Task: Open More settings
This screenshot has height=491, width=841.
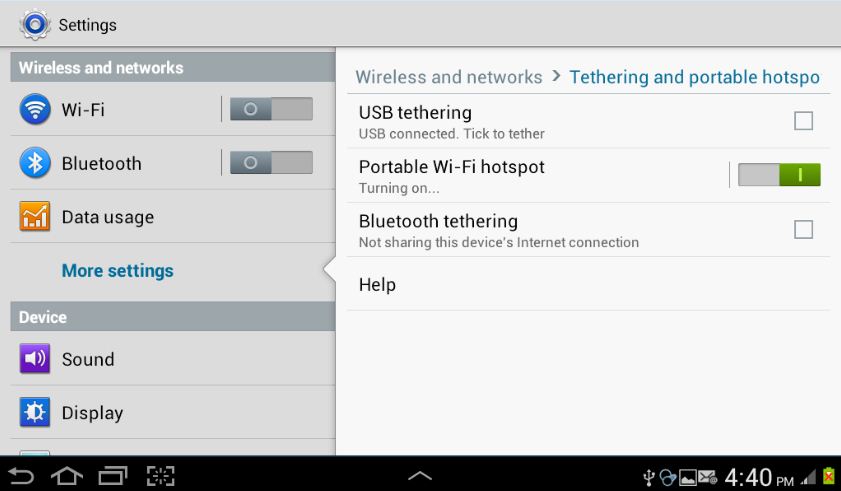Action: 117,270
